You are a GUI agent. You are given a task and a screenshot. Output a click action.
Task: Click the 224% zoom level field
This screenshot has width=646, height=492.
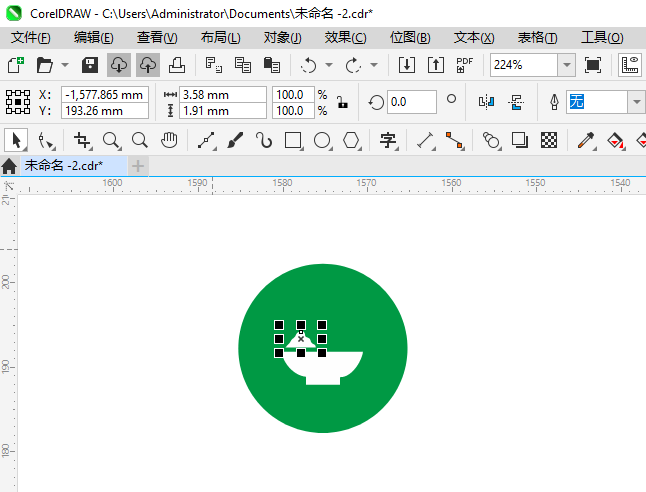point(524,65)
